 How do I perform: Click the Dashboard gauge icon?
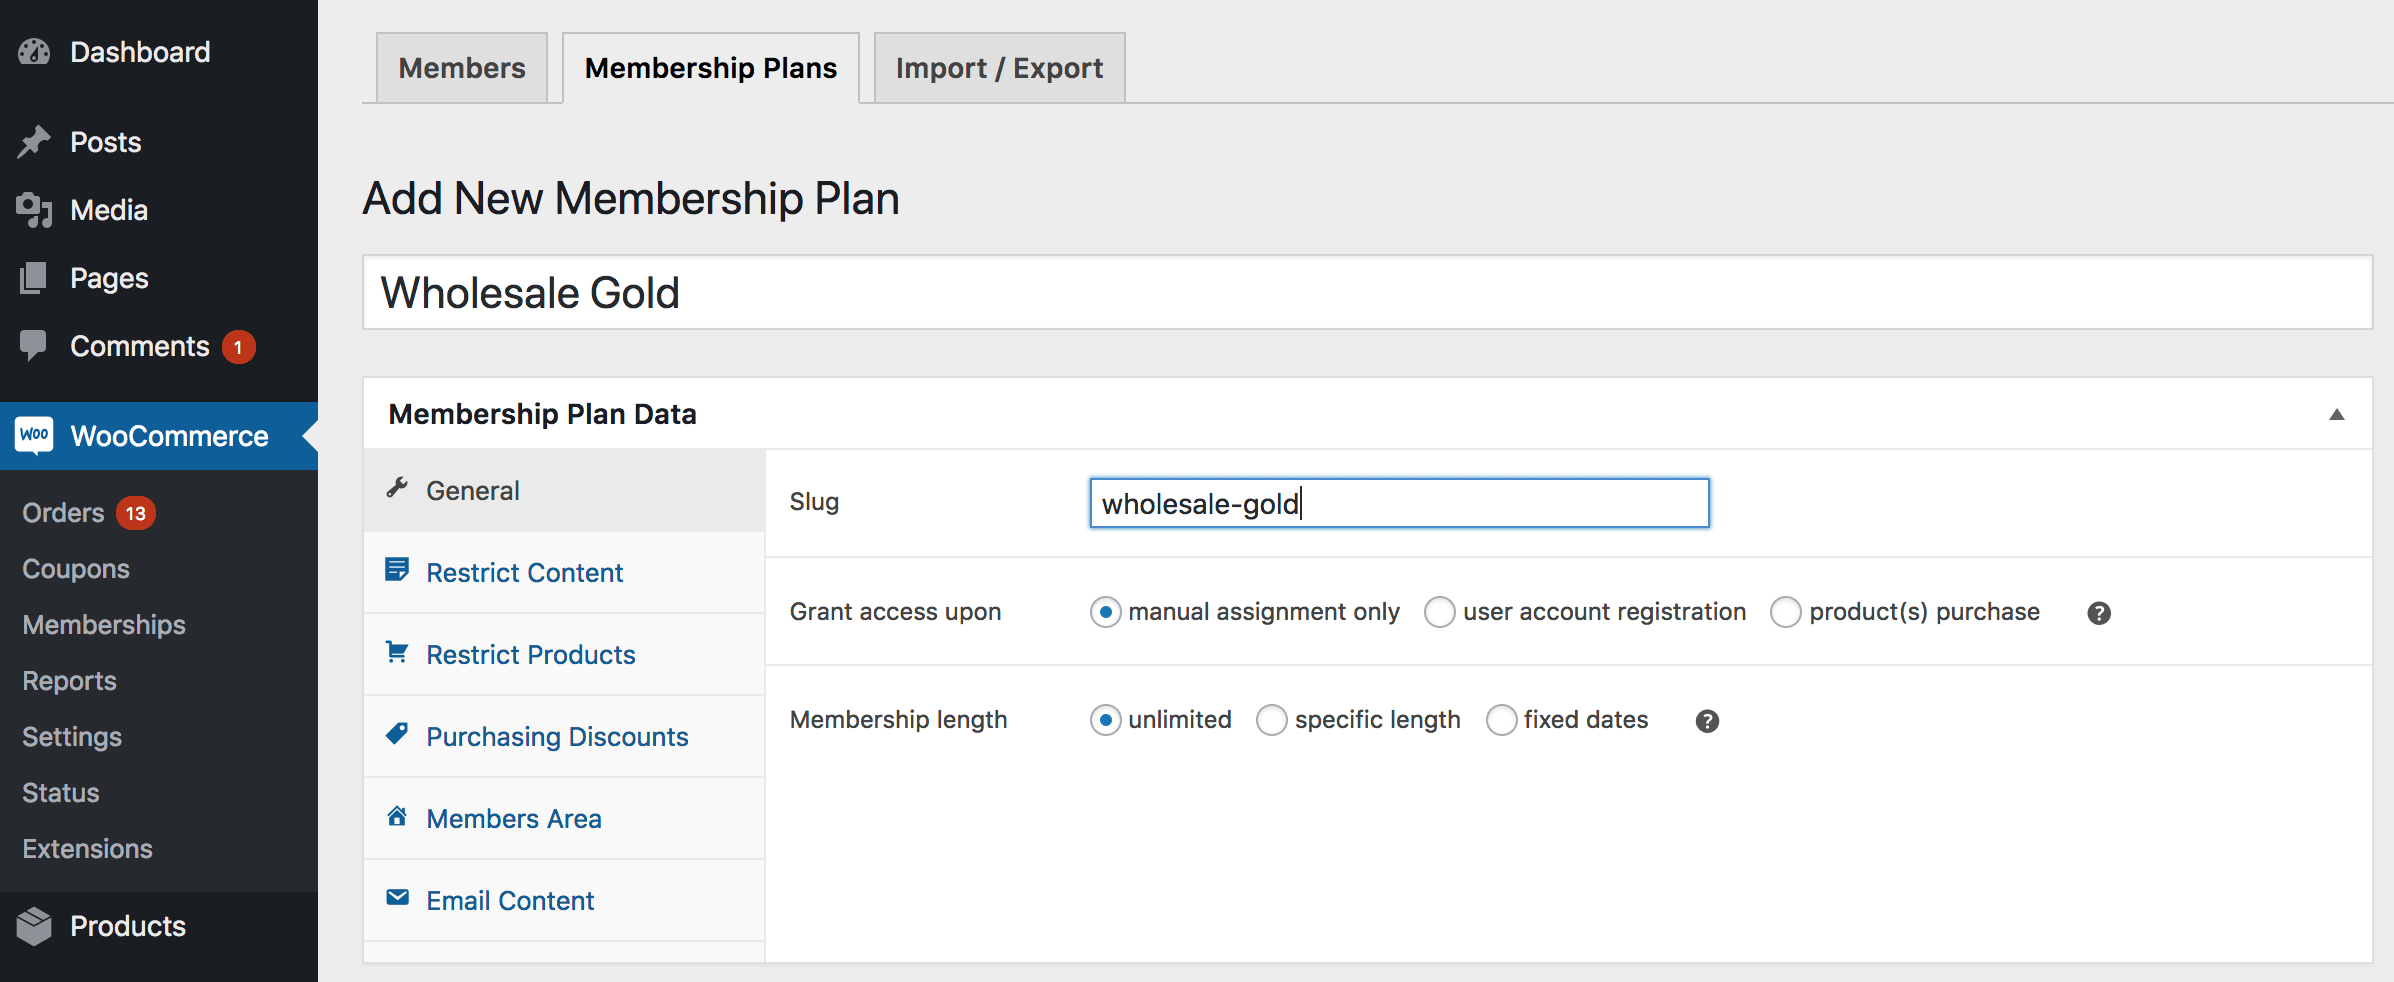click(34, 52)
